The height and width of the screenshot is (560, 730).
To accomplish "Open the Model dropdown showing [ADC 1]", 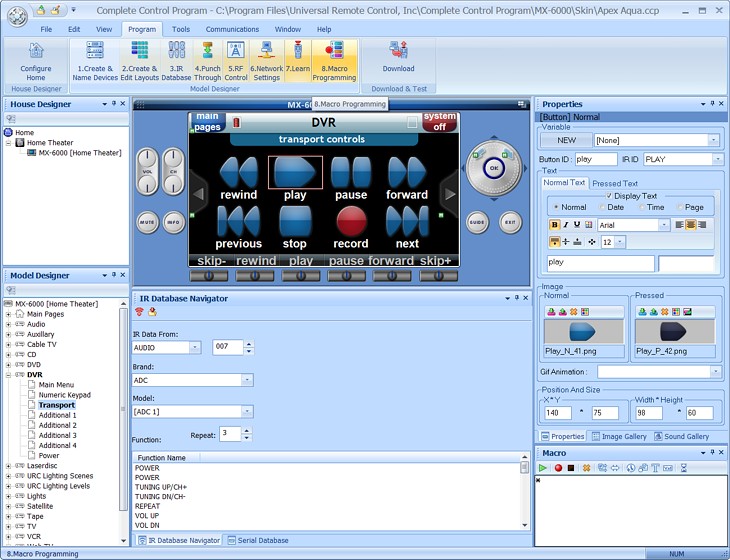I will coord(247,412).
